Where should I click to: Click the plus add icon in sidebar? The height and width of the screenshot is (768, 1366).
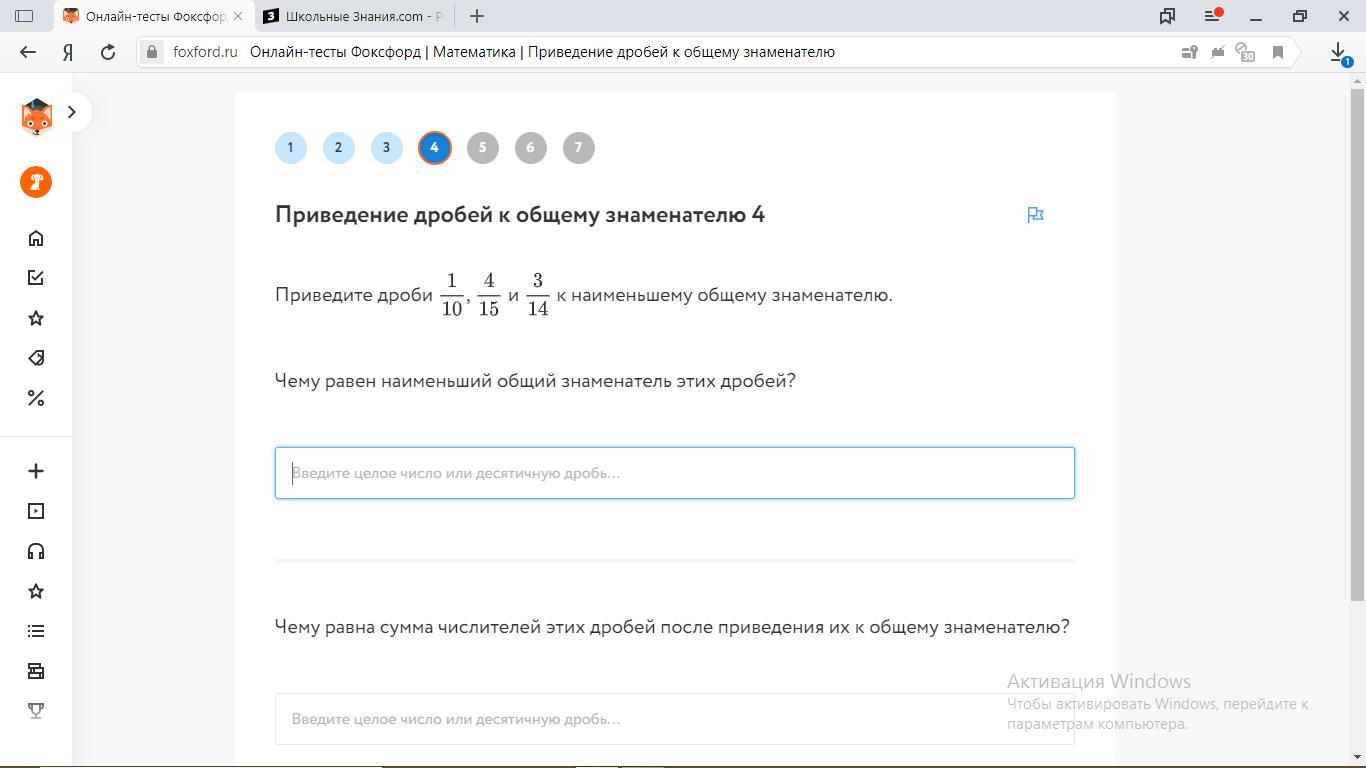click(x=36, y=471)
